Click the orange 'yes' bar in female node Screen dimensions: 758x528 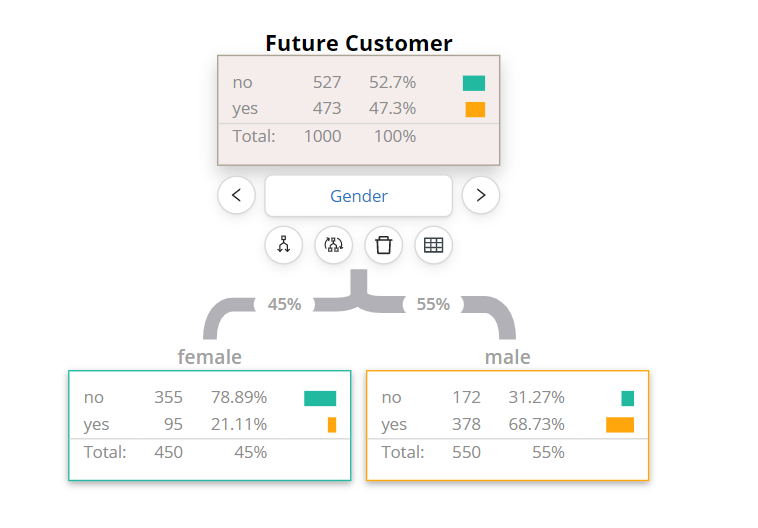[332, 425]
